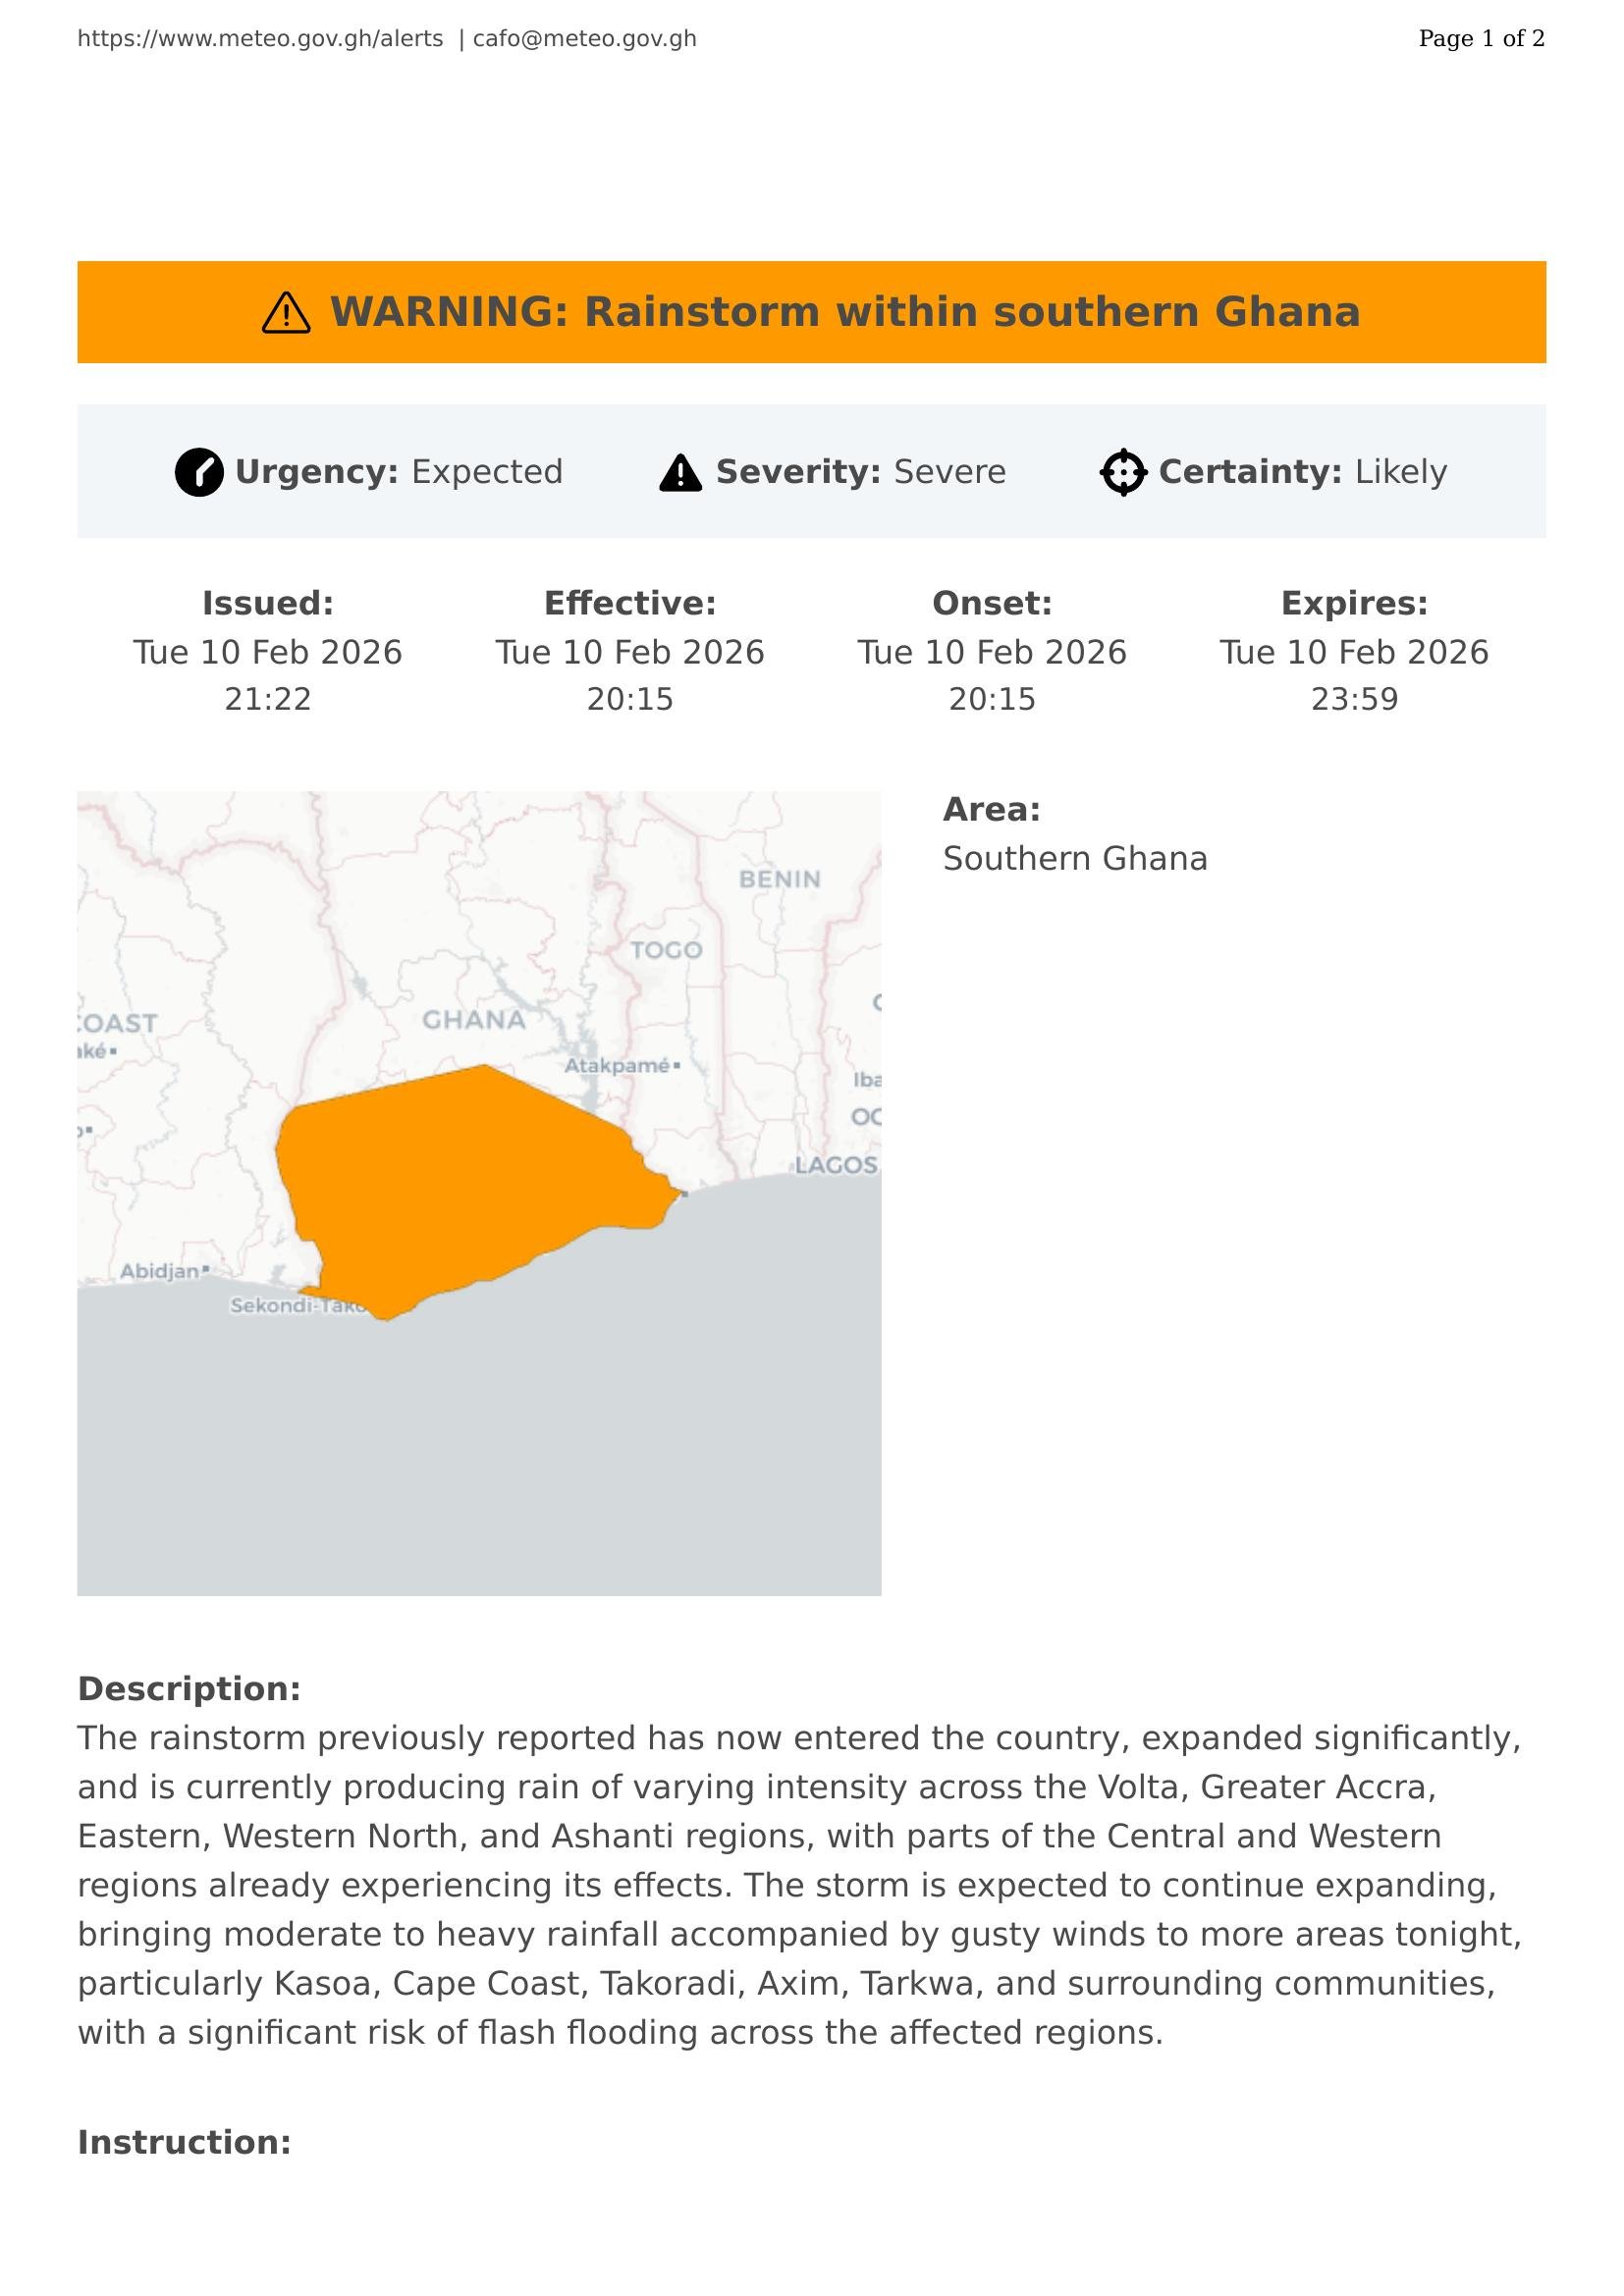Screen dimensions: 1624x2296
Task: Click the LAGOS label on the map
Action: (836, 1165)
